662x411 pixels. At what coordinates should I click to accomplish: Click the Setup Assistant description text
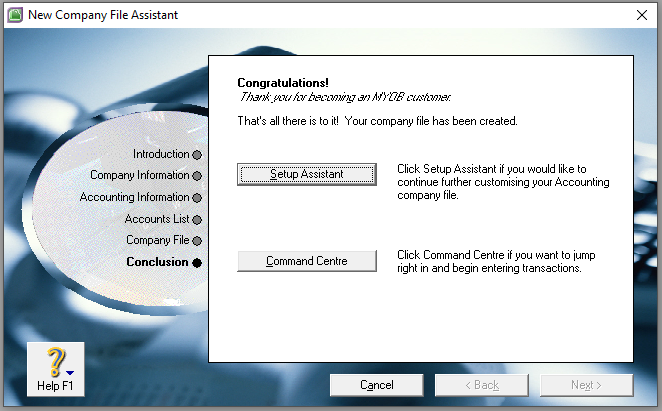click(x=503, y=182)
